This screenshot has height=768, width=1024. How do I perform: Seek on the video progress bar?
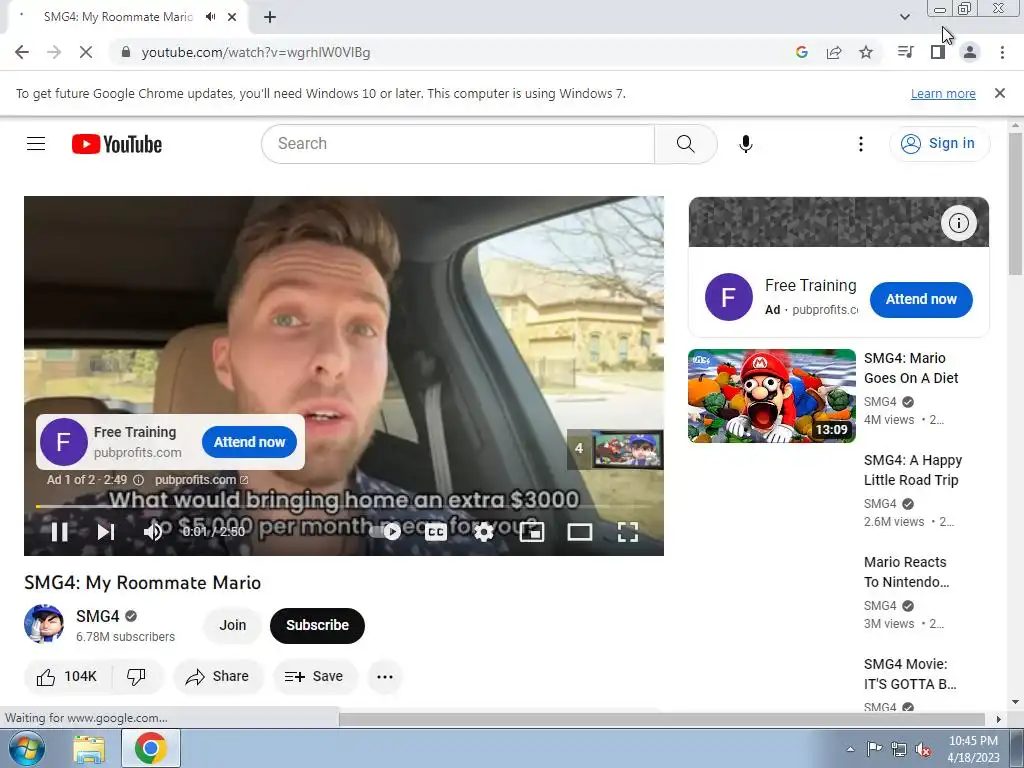pyautogui.click(x=344, y=506)
